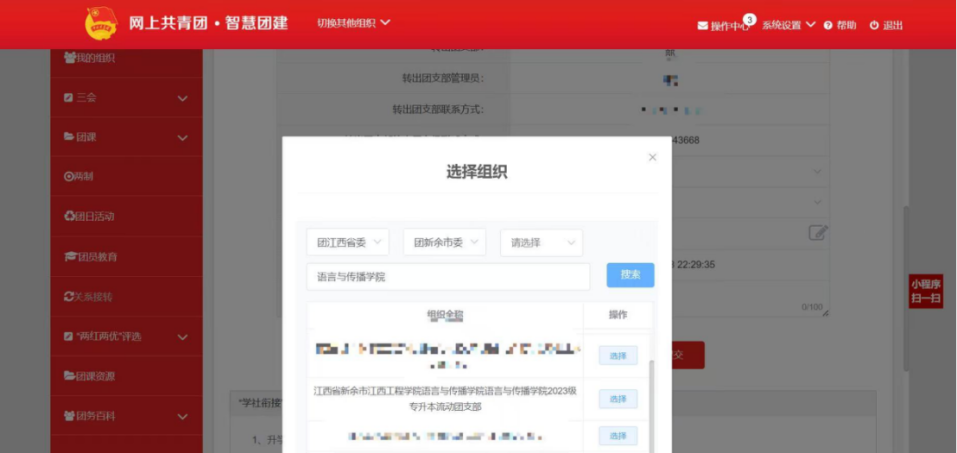Open 团日活动 in the sidebar

point(90,216)
